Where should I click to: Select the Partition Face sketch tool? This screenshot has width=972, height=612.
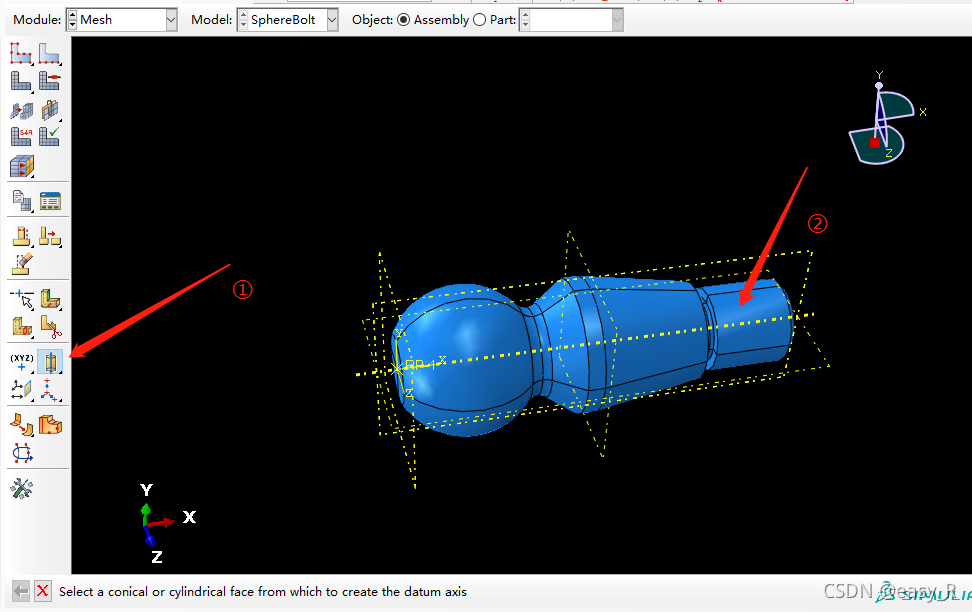coord(50,299)
